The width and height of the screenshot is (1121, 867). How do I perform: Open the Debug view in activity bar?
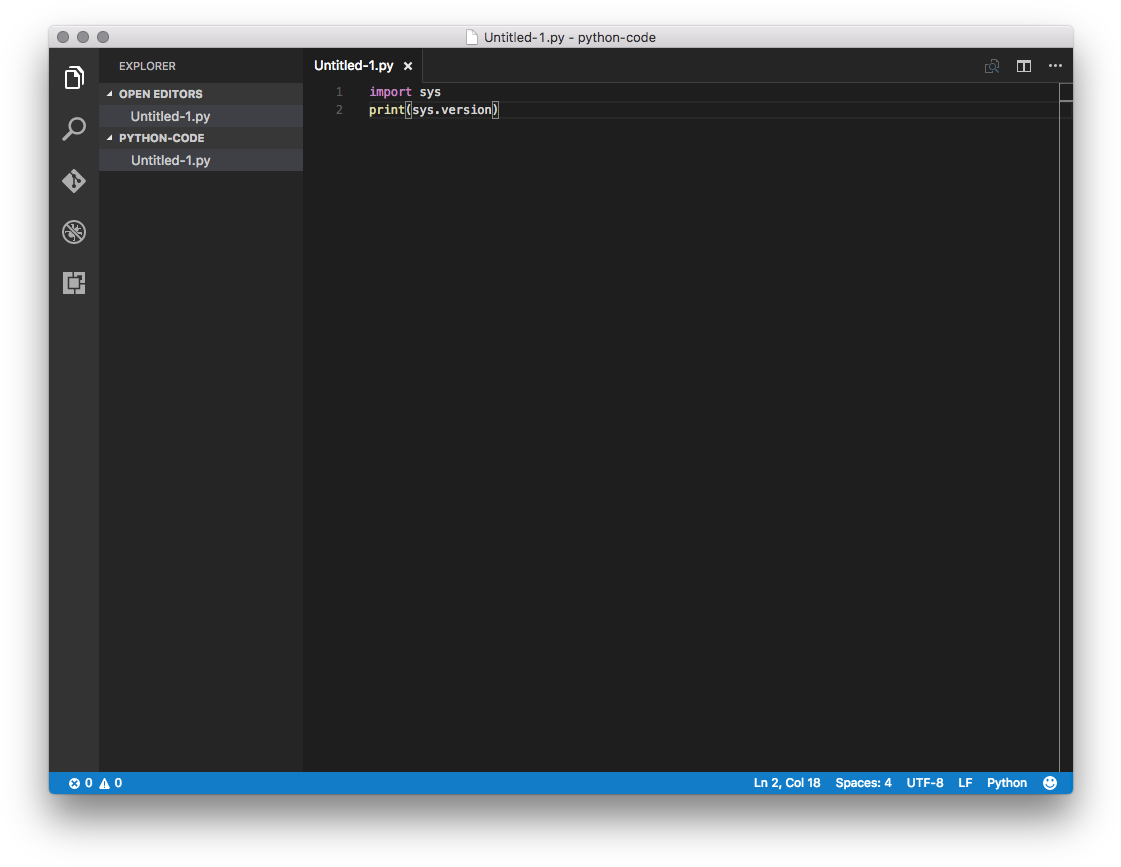pyautogui.click(x=74, y=232)
